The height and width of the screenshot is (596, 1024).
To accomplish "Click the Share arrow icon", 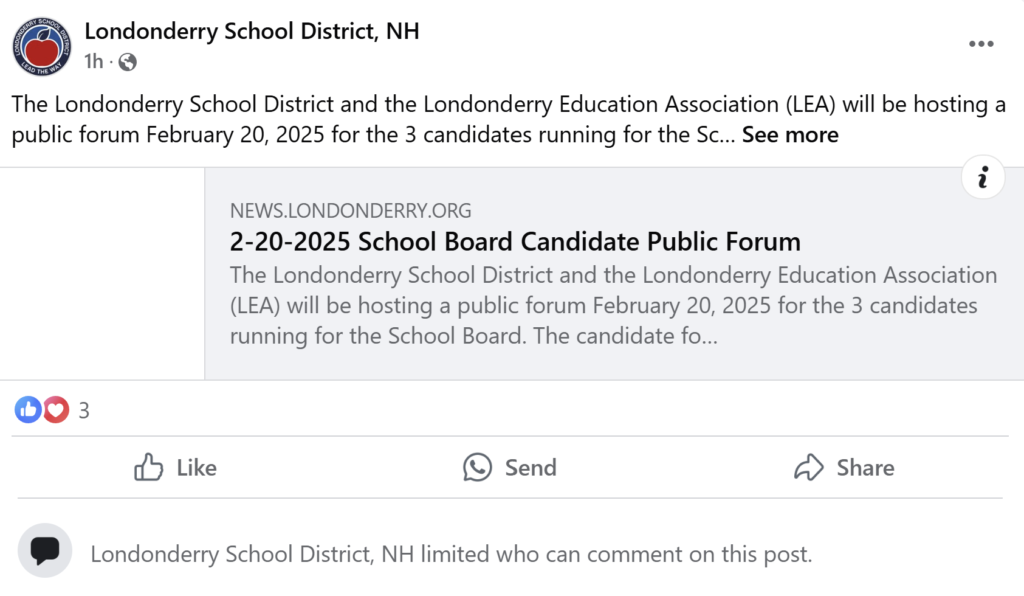I will coord(808,467).
